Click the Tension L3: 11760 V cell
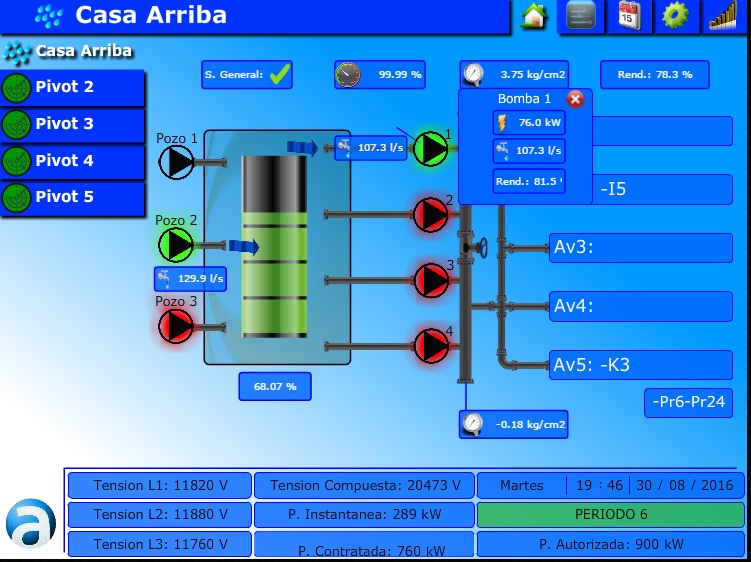Image resolution: width=751 pixels, height=562 pixels. click(160, 544)
